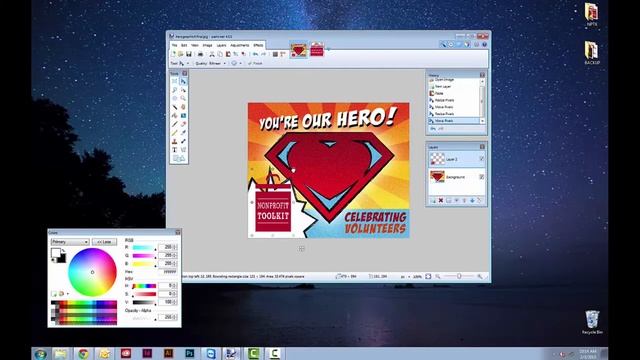This screenshot has height=360, width=640.
Task: Toggle Background layer visibility checkbox
Action: click(x=481, y=177)
